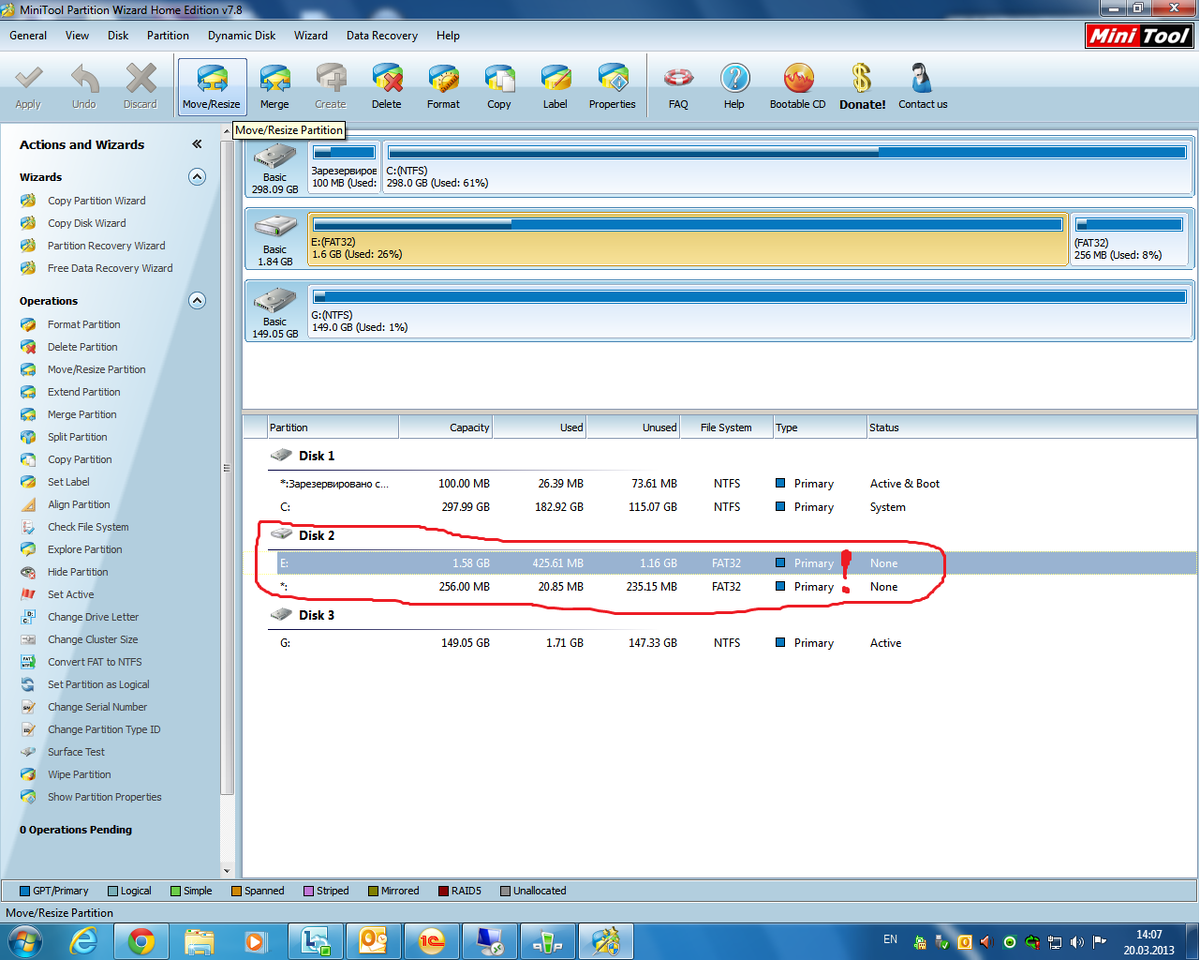
Task: Select G:(NTFS) partition bar in disk map
Action: pyautogui.click(x=750, y=310)
